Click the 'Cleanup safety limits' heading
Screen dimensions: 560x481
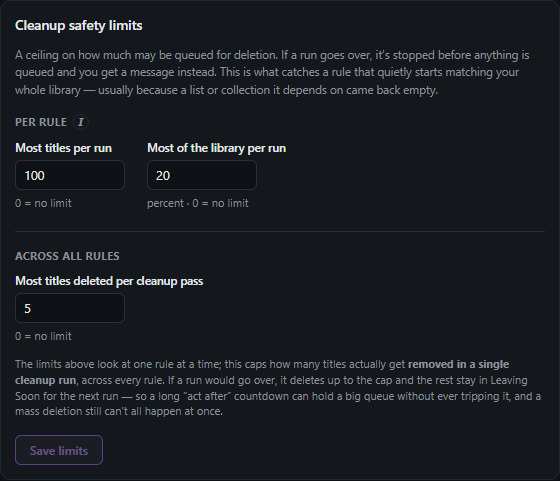(79, 26)
